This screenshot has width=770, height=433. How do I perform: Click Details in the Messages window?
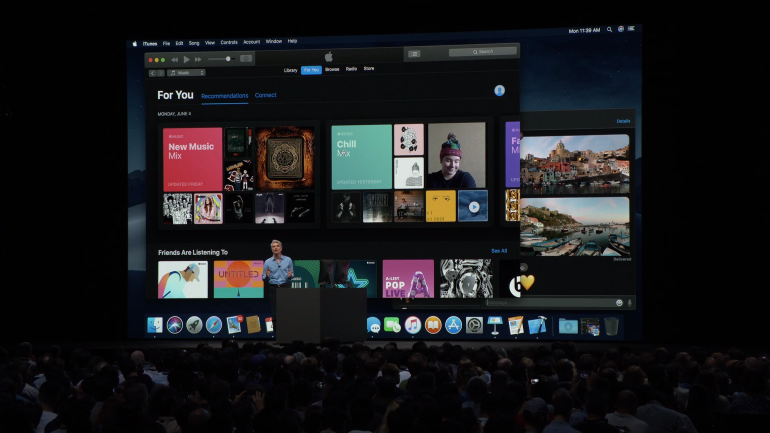point(623,121)
